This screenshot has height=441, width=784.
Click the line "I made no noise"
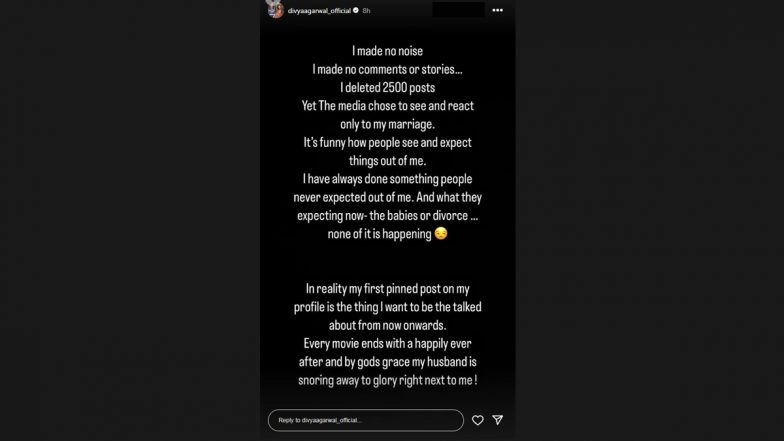click(387, 50)
